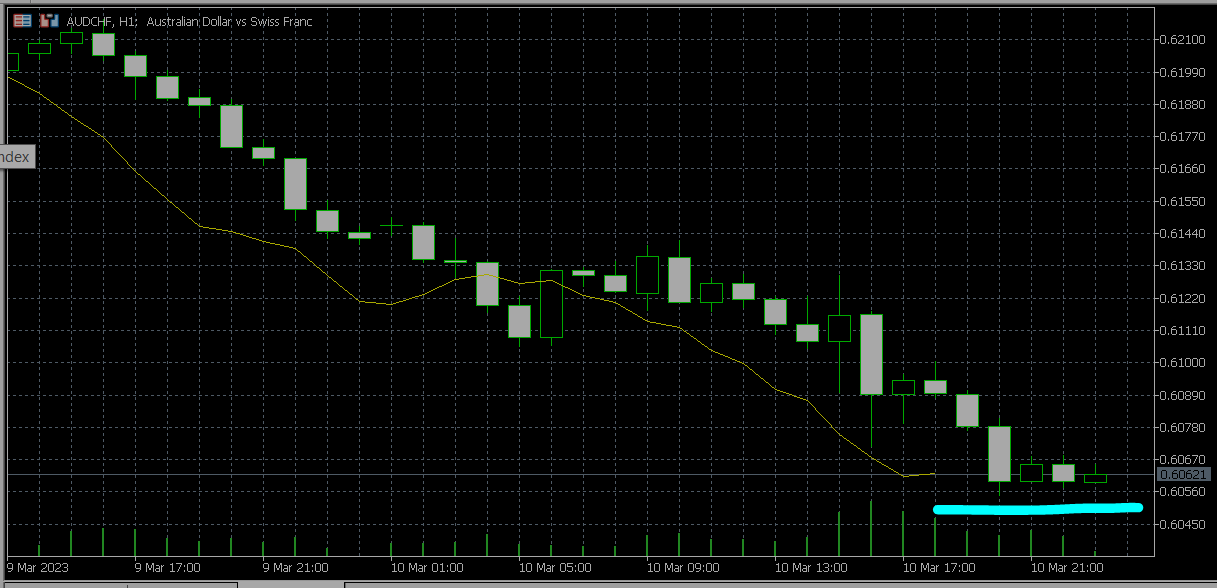Click the 10 Mar 05:00 time label
Viewport: 1217px width, 588px height.
[555, 566]
